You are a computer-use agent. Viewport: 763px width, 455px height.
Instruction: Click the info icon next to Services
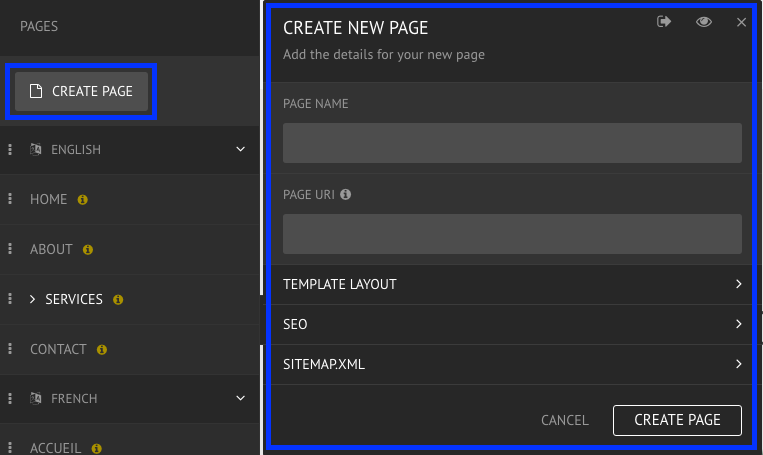(118, 300)
